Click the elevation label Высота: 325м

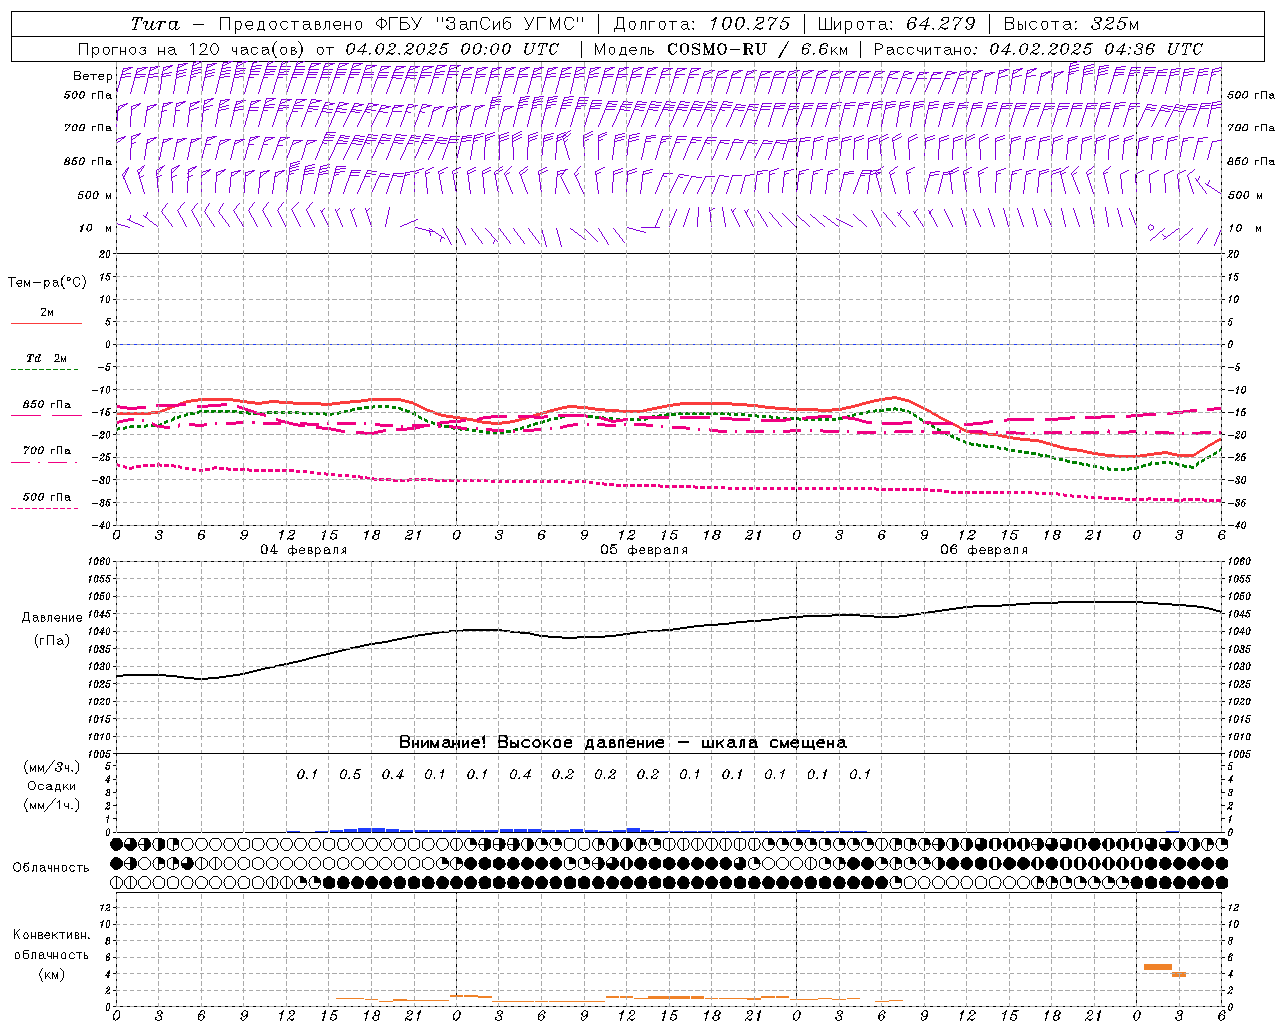tap(1070, 24)
